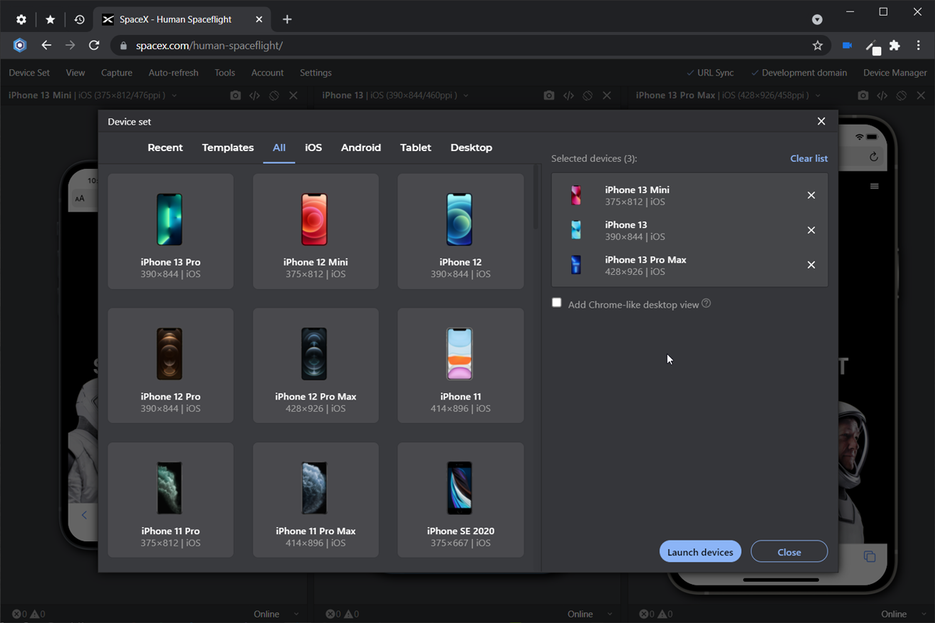
Task: Open the code inspector icon for iPhone 13 Mini
Action: 255,95
